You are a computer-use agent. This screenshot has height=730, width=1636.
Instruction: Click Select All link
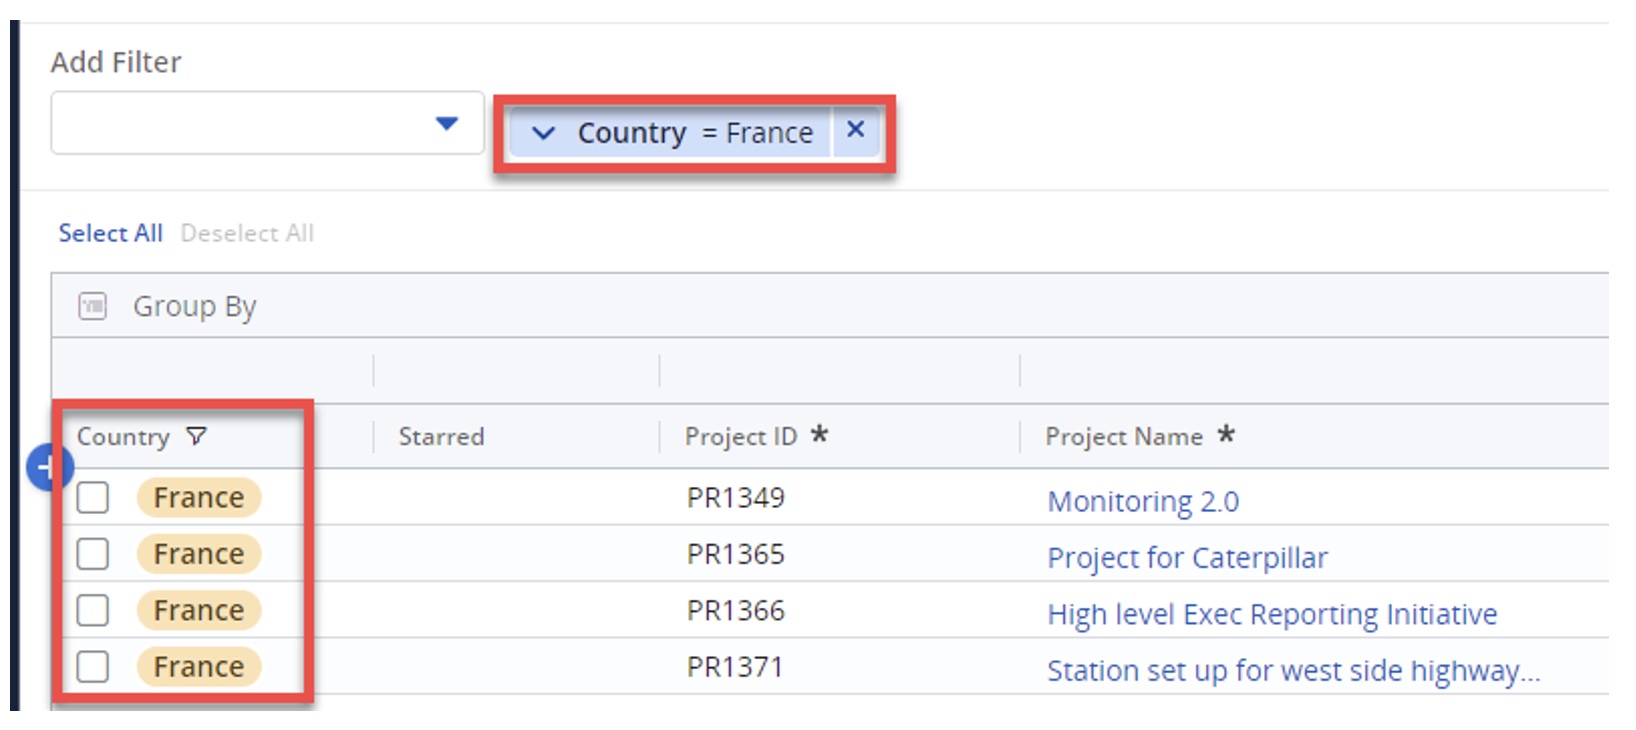(x=110, y=233)
